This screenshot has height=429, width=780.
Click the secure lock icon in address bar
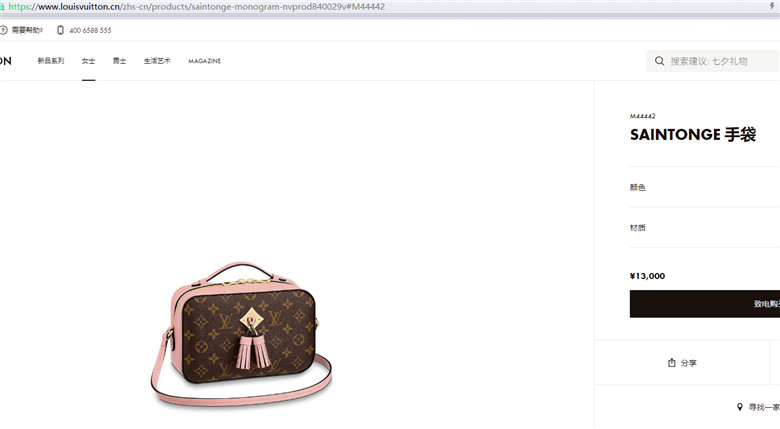2,6
